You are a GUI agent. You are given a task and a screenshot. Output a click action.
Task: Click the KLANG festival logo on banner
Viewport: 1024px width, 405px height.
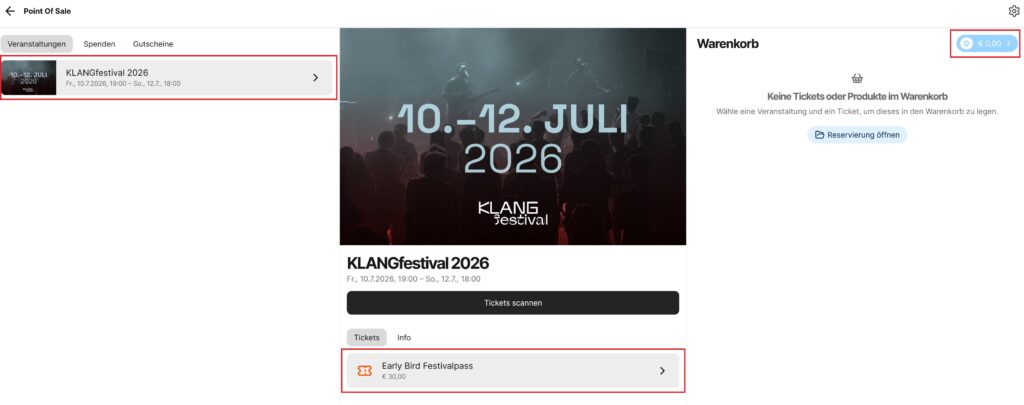pyautogui.click(x=513, y=213)
